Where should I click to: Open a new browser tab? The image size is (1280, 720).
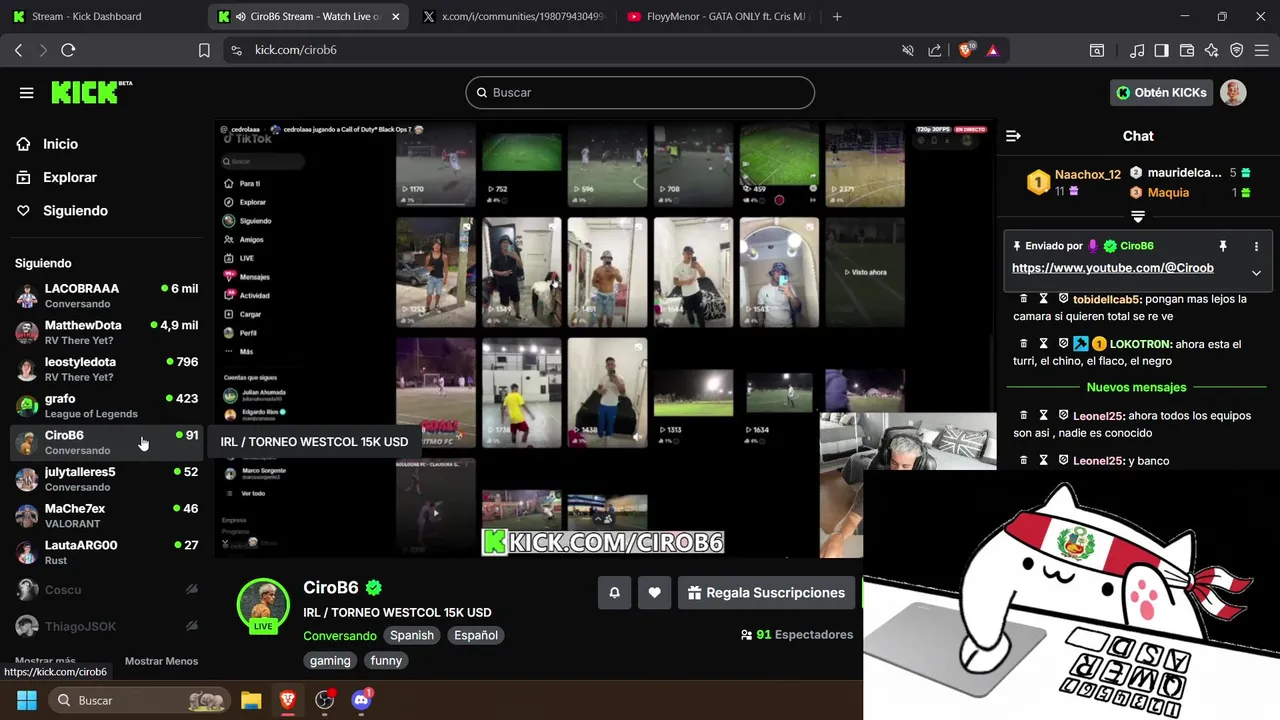pos(837,16)
